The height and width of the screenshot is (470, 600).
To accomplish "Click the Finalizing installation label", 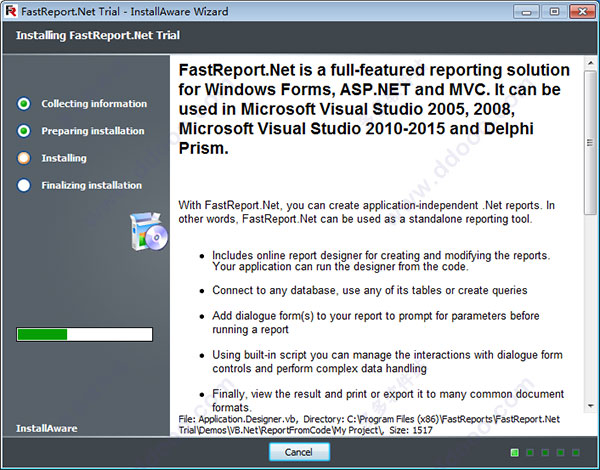I will pyautogui.click(x=92, y=185).
